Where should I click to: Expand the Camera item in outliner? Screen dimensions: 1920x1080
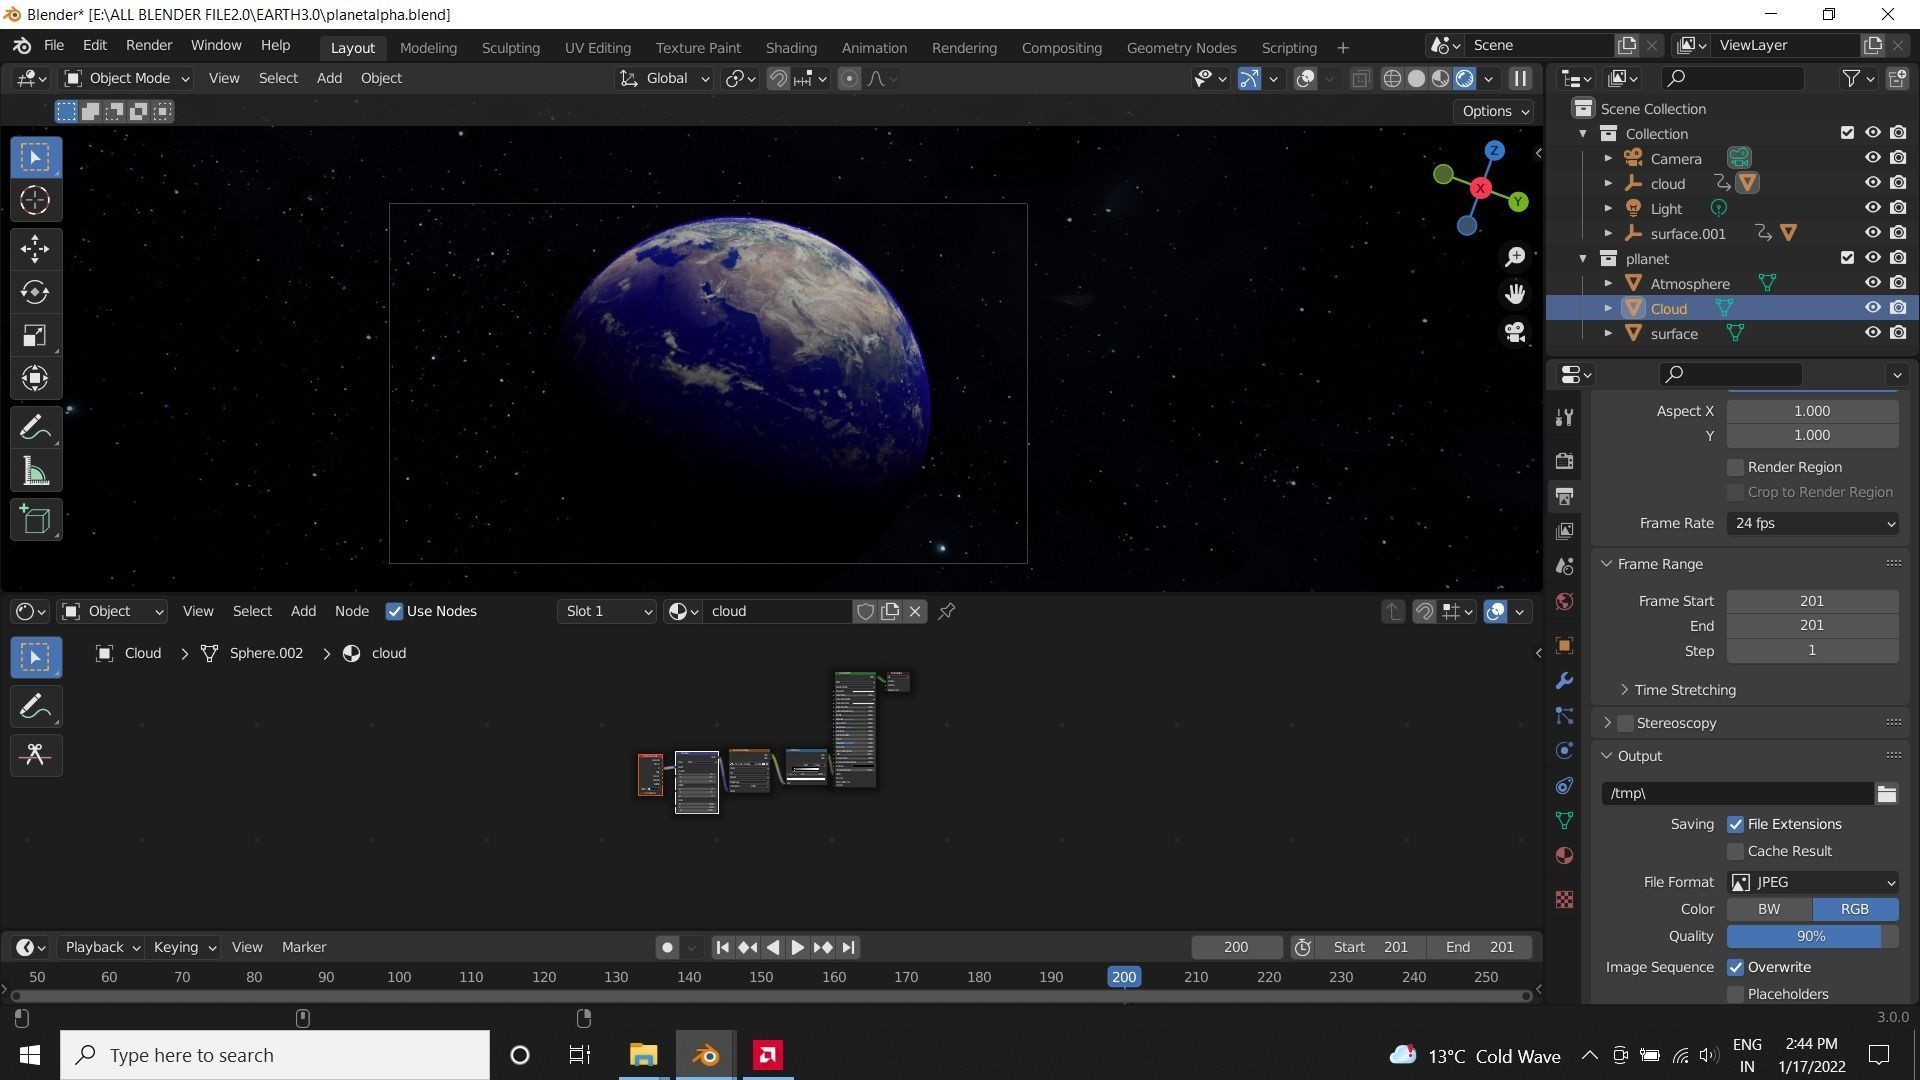point(1608,158)
